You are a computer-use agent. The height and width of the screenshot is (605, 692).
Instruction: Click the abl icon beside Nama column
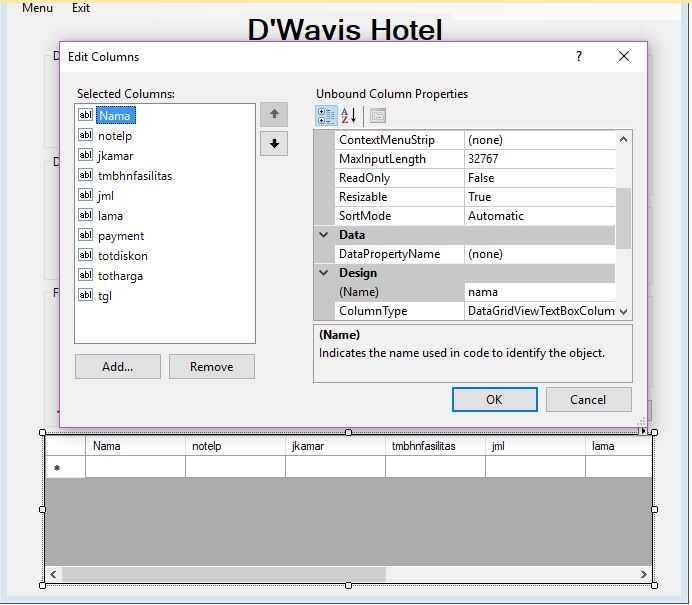[x=85, y=115]
